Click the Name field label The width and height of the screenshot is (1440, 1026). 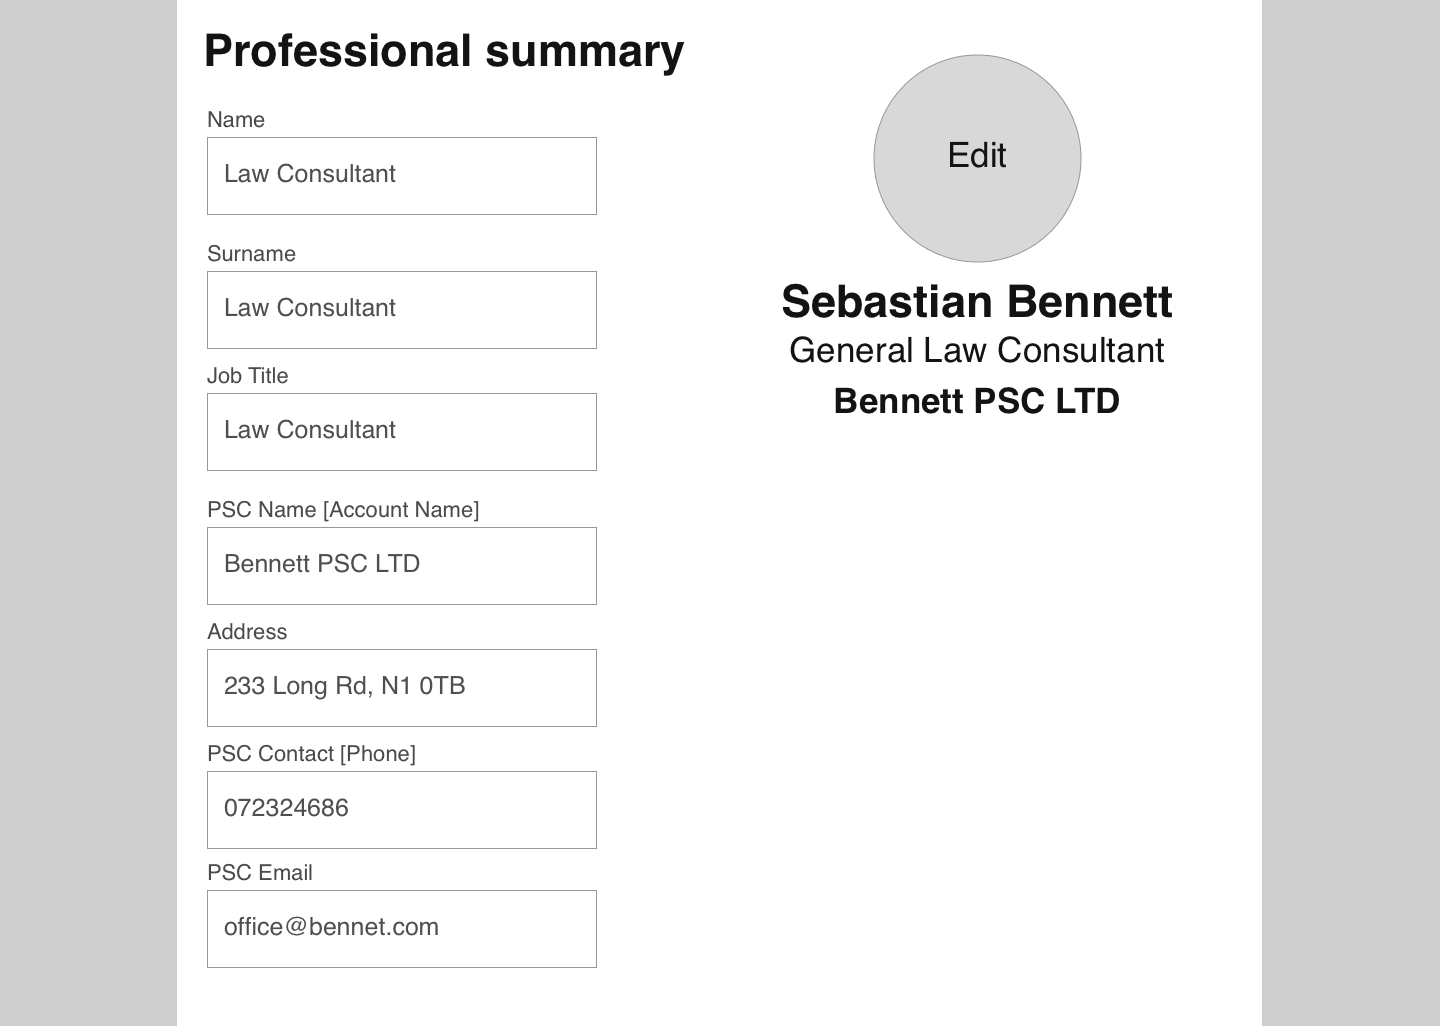[x=236, y=120]
